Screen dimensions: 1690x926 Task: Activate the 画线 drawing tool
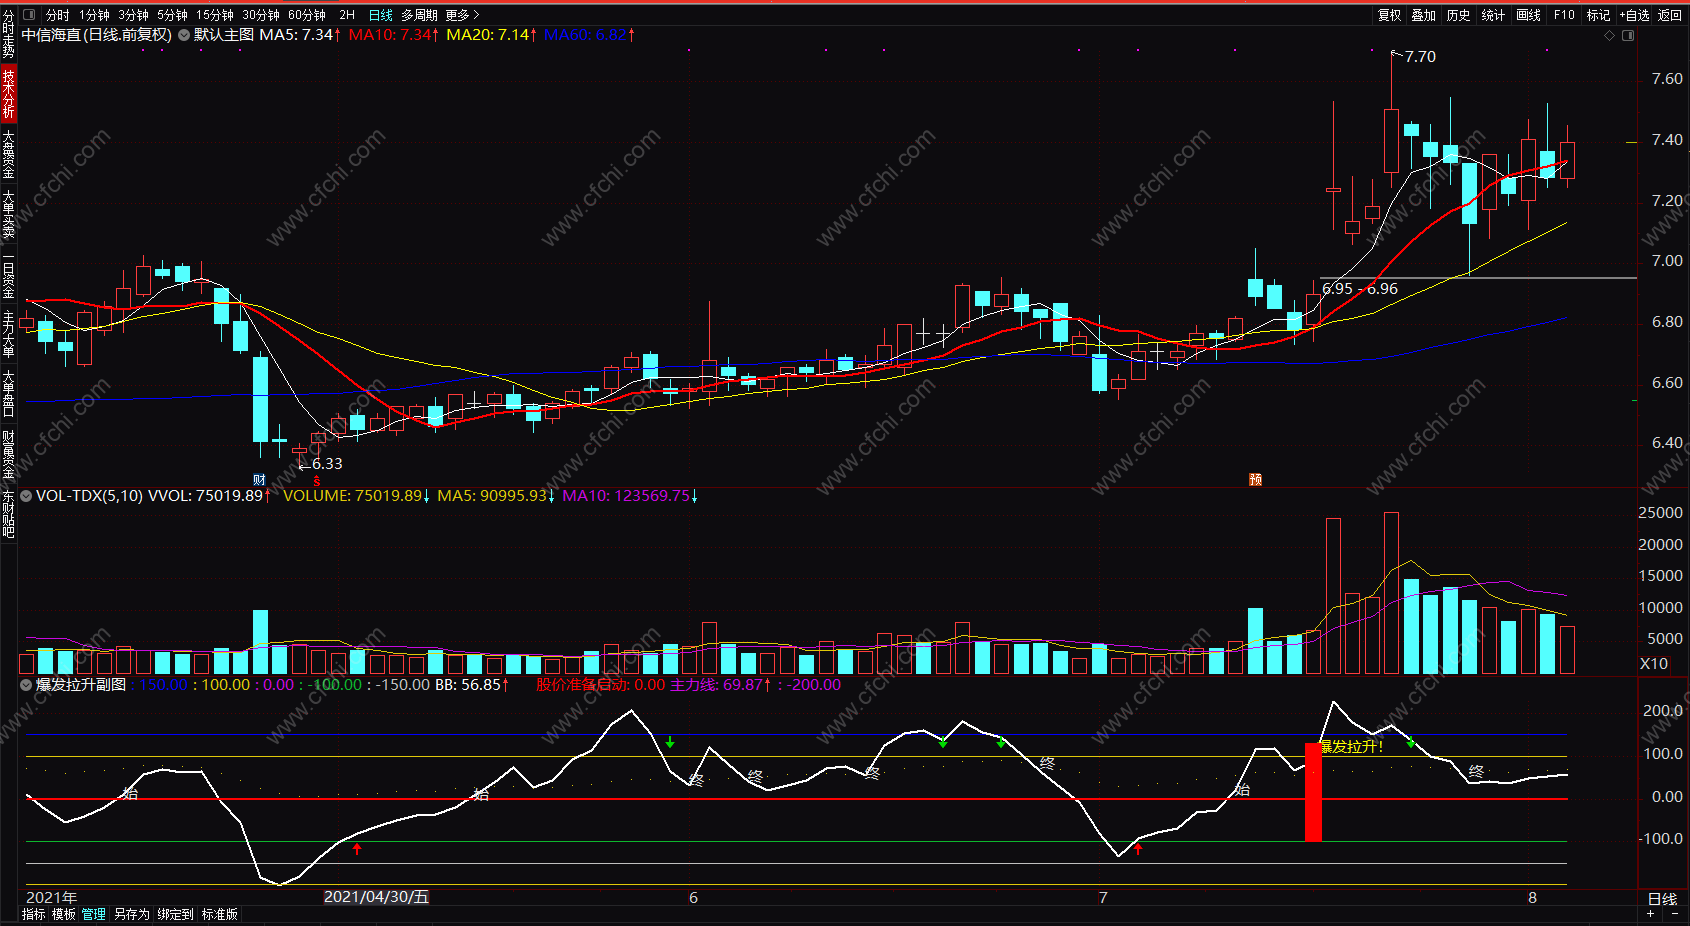pyautogui.click(x=1528, y=15)
